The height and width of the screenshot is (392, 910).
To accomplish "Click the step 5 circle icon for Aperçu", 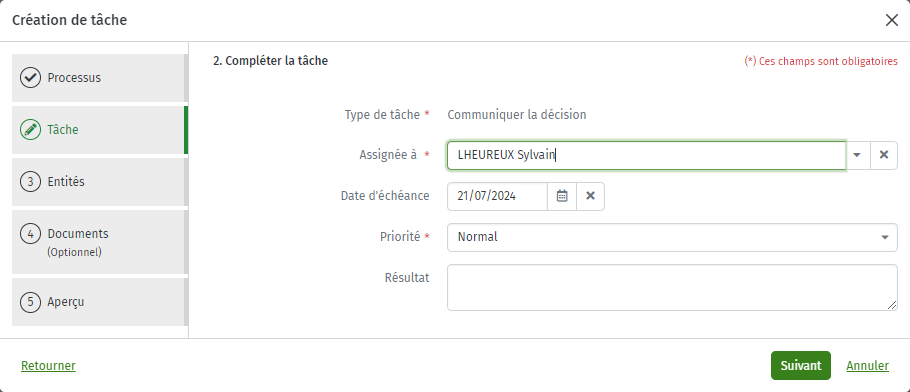I will point(30,302).
